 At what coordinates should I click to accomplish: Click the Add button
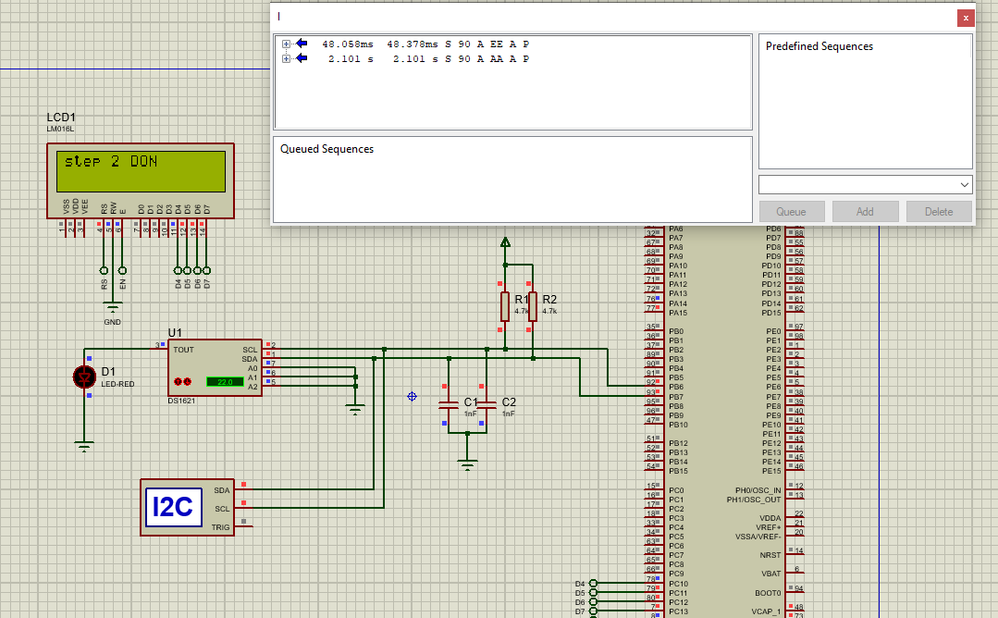tap(865, 211)
